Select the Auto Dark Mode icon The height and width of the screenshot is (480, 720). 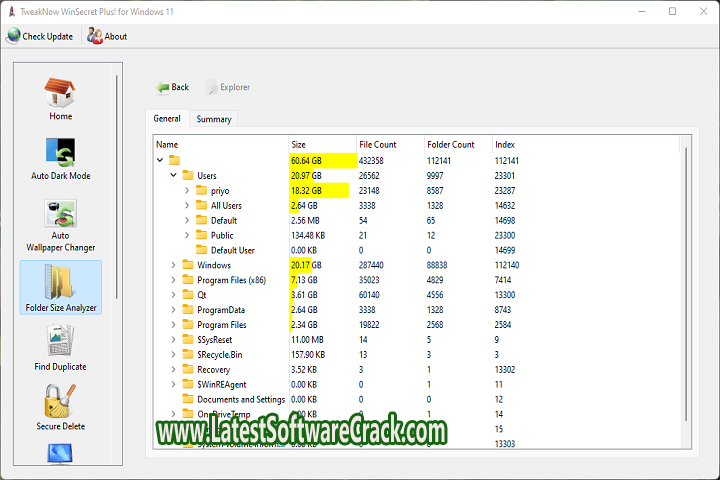(60, 152)
